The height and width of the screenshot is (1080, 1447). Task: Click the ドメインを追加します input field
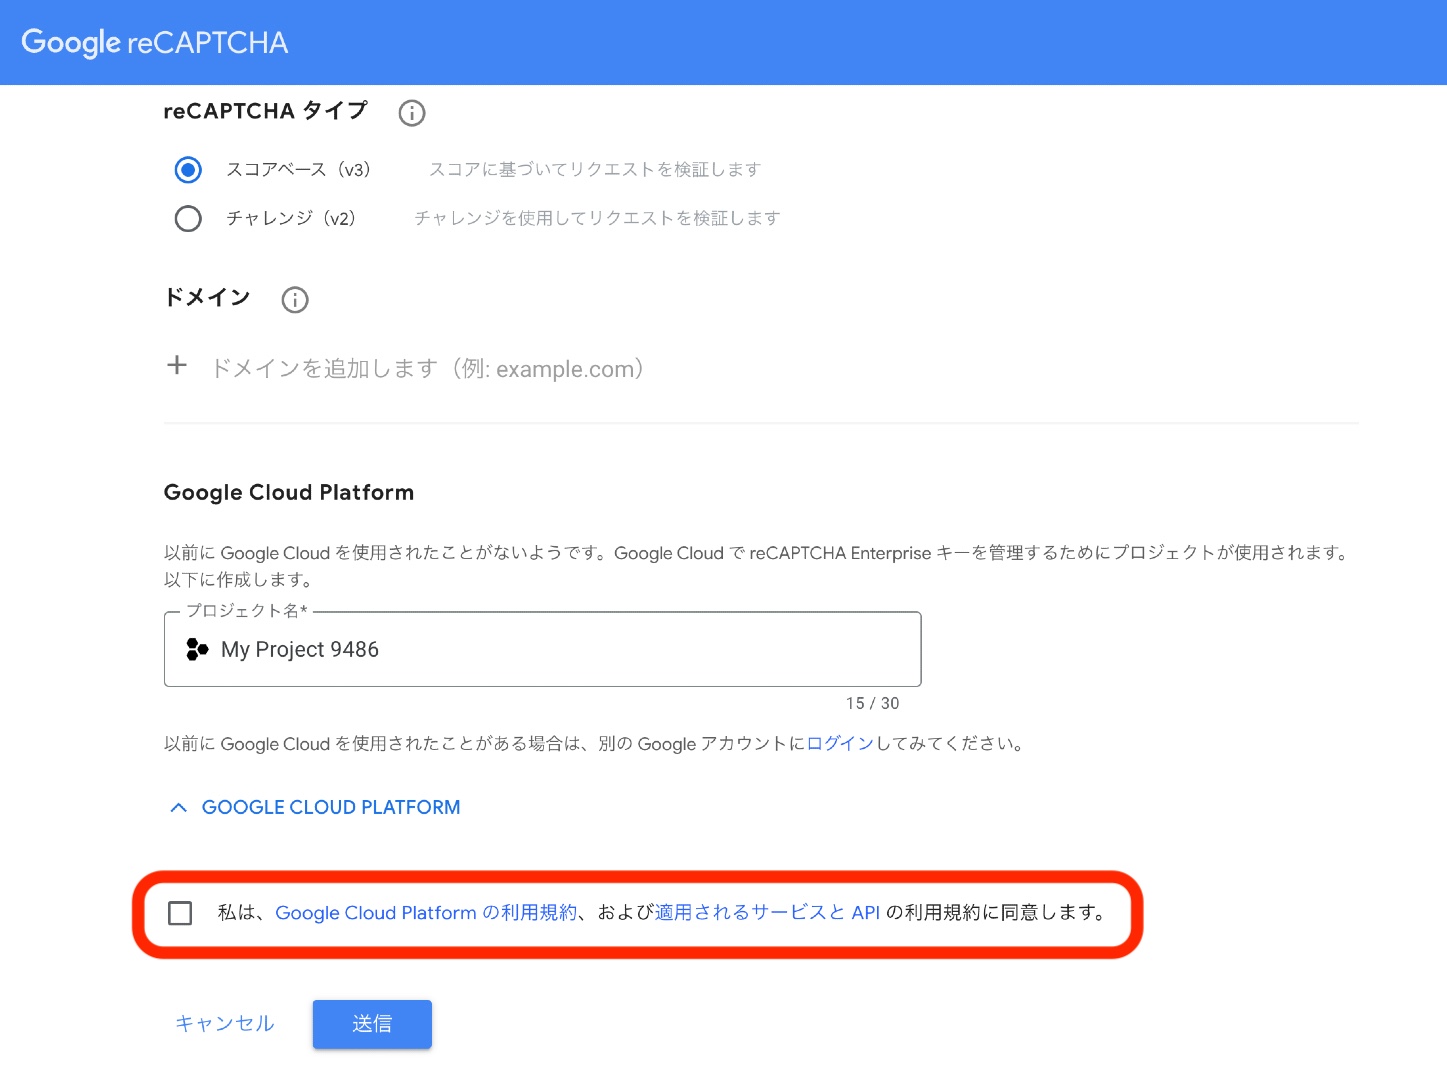pos(428,369)
